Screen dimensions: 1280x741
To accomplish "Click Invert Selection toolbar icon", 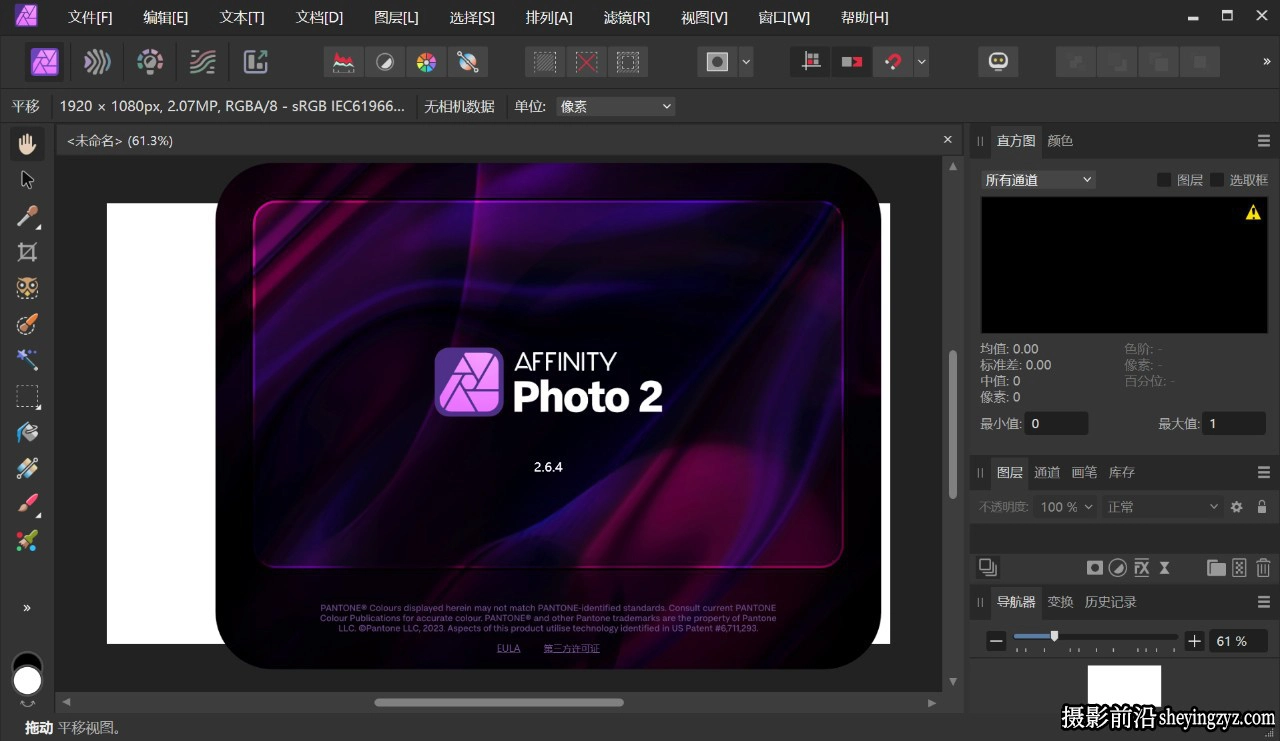I will point(628,62).
